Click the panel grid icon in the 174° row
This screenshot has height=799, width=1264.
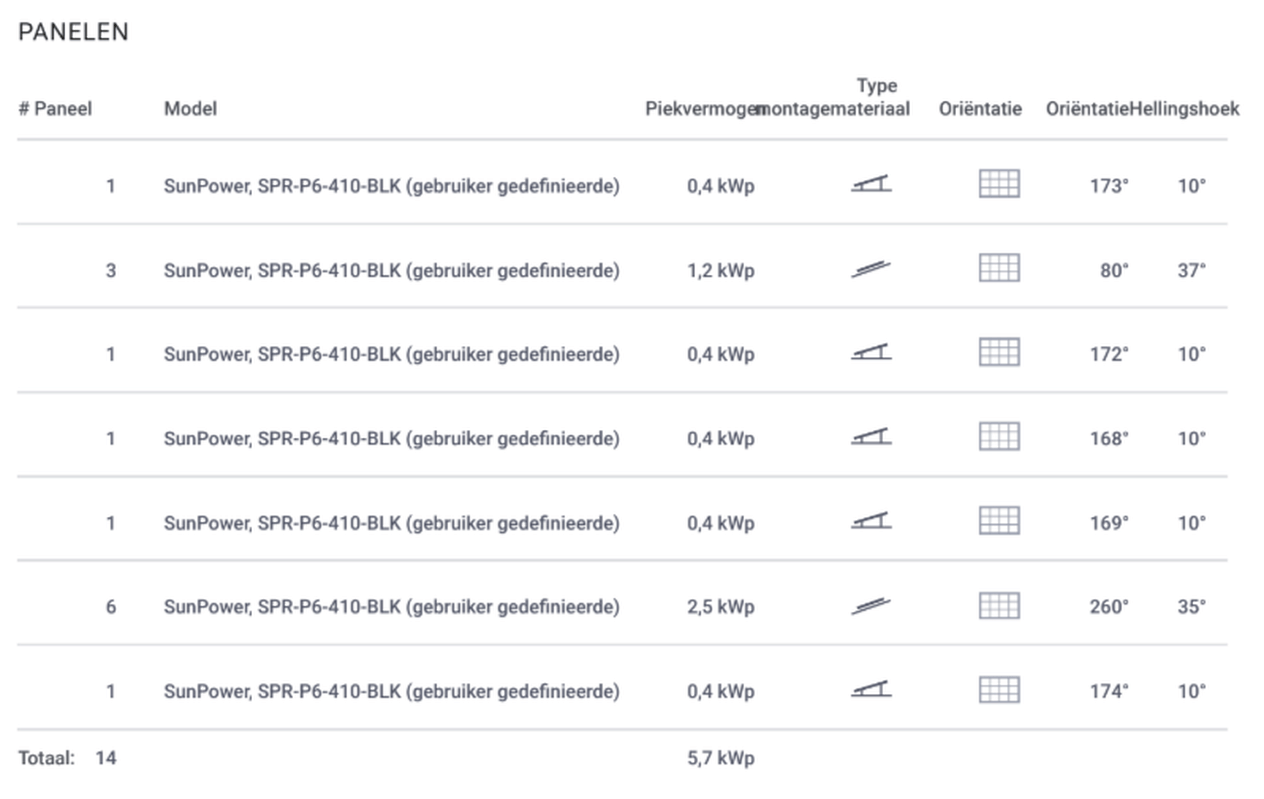point(999,690)
